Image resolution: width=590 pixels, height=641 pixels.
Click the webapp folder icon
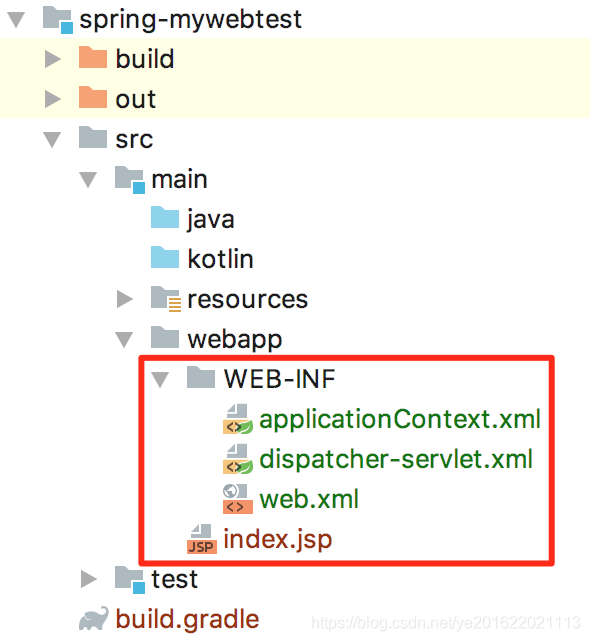165,337
